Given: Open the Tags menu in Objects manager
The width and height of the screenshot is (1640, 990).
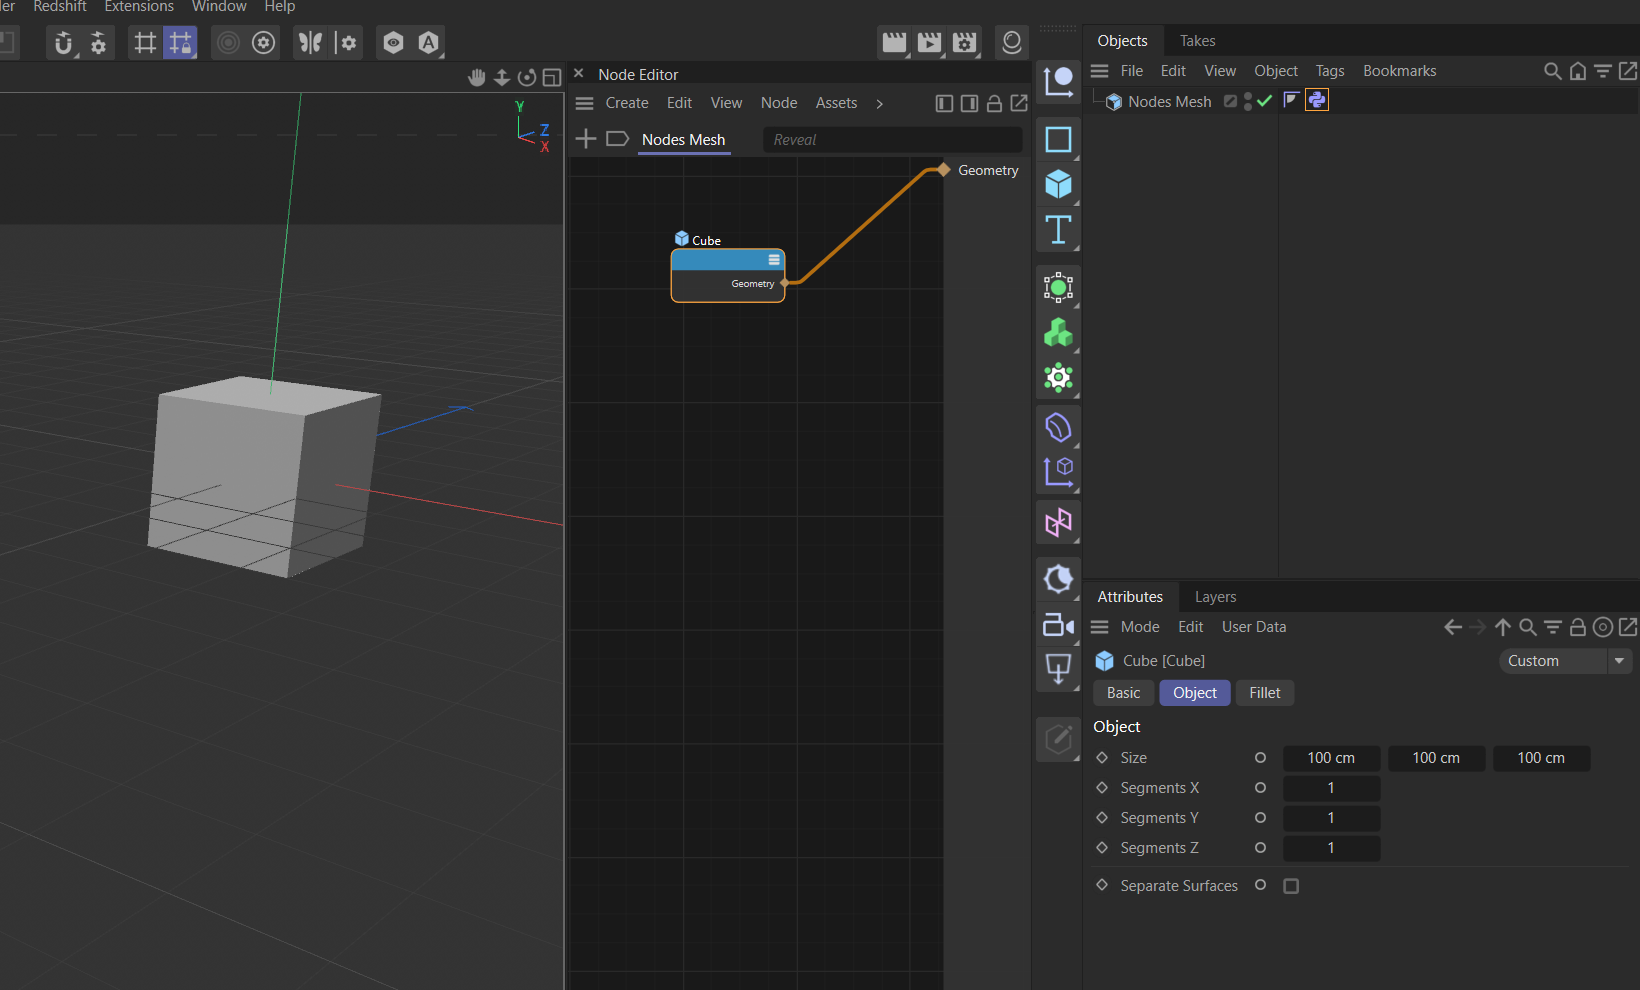Looking at the screenshot, I should pos(1330,71).
